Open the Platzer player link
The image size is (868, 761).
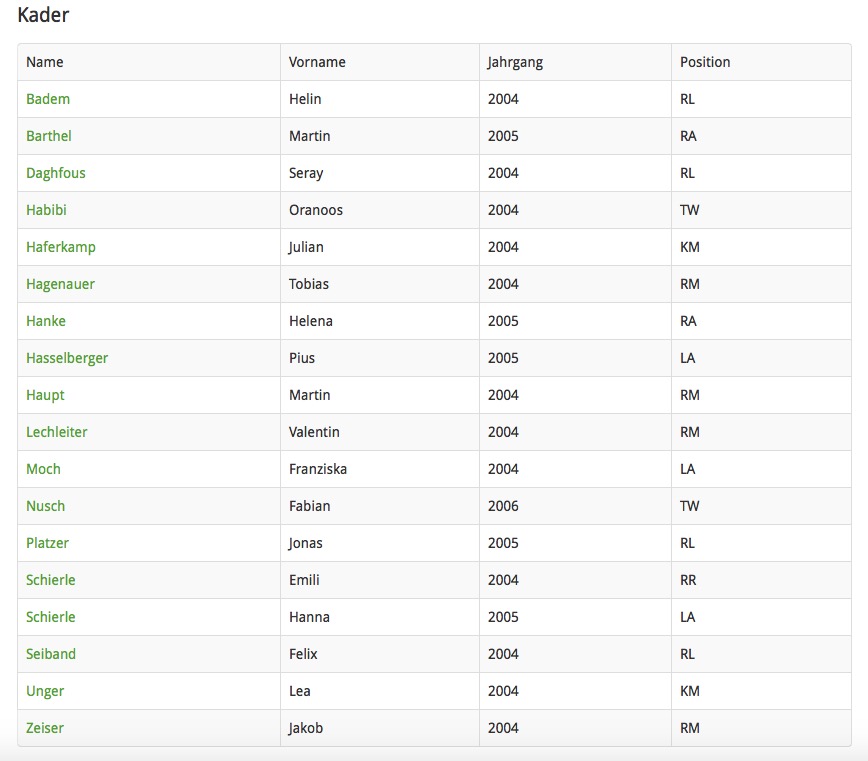[47, 543]
